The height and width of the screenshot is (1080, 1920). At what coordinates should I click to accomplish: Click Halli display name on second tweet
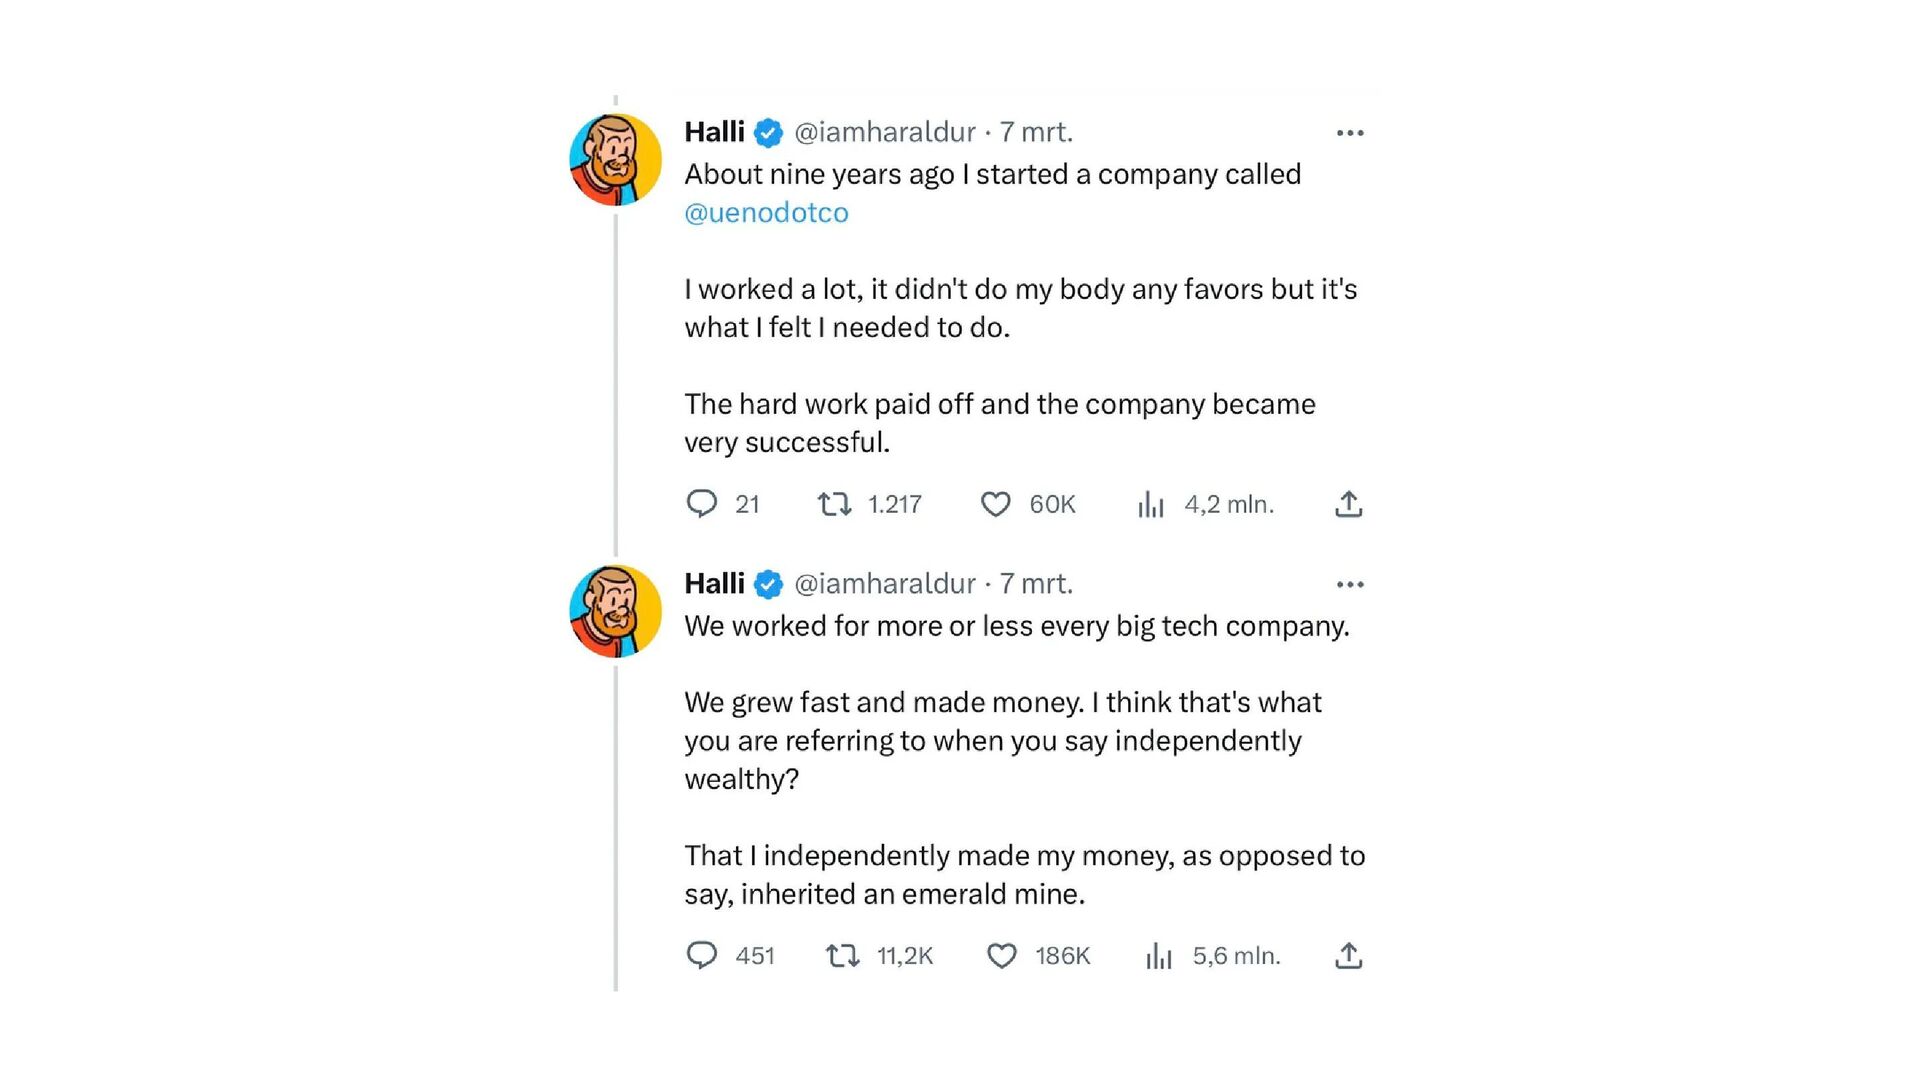(x=714, y=583)
